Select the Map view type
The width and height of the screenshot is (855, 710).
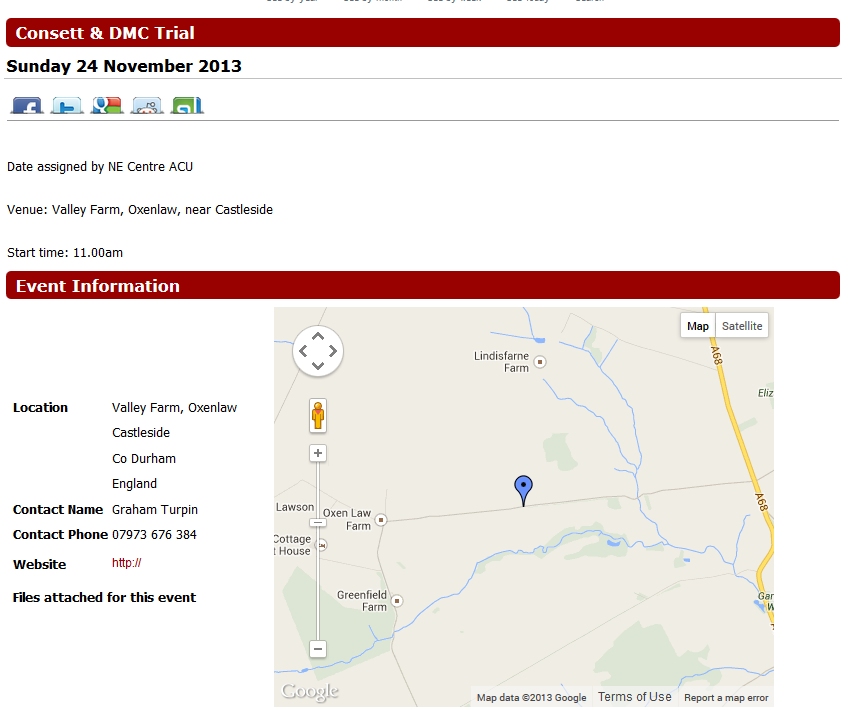(698, 326)
